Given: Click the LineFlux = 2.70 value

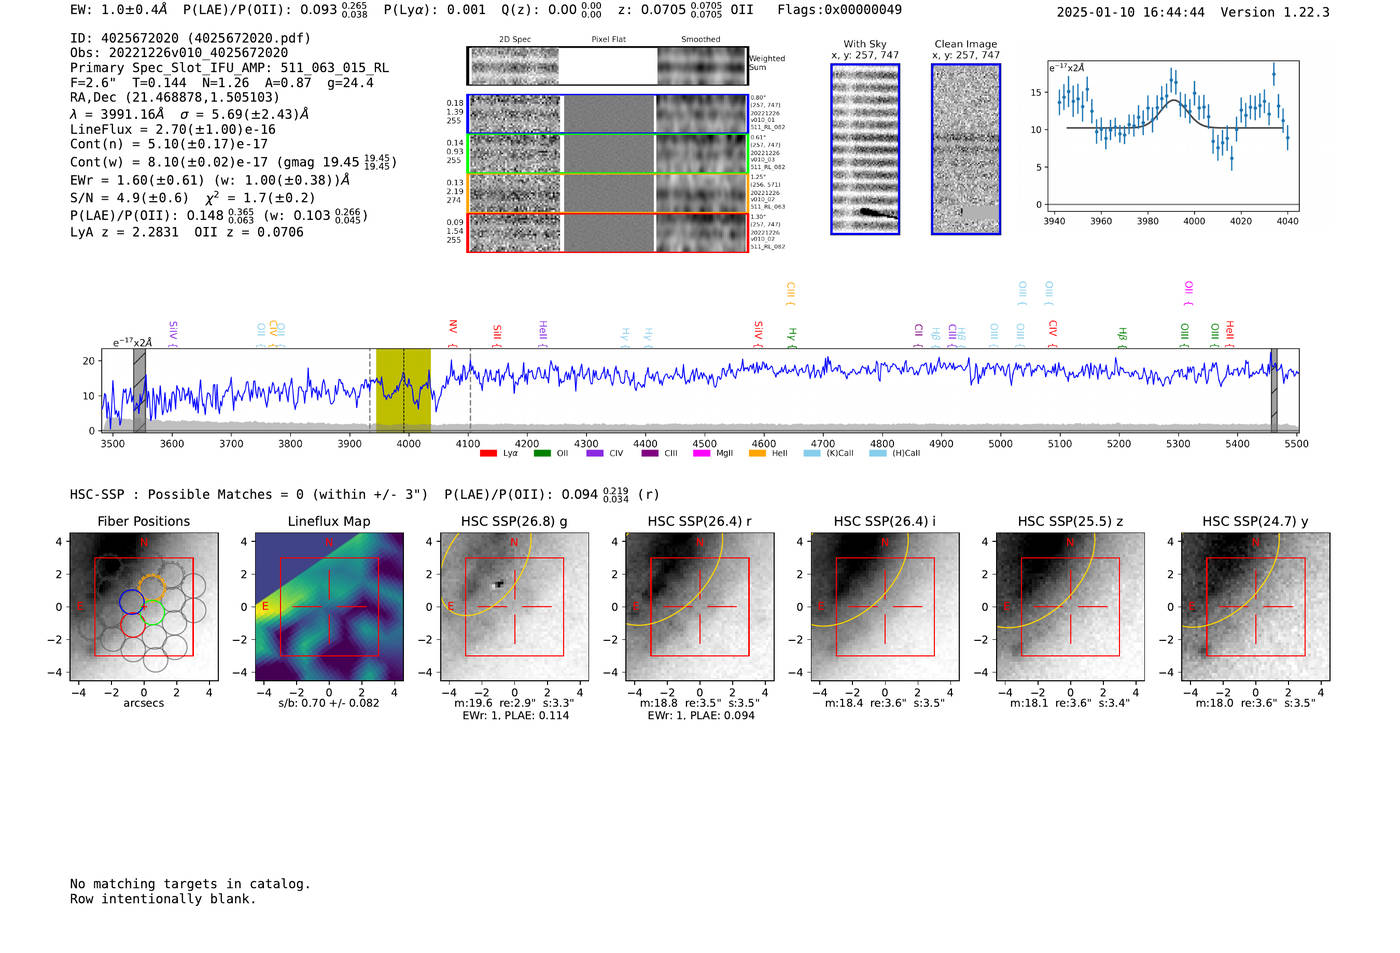Looking at the screenshot, I should click(173, 129).
